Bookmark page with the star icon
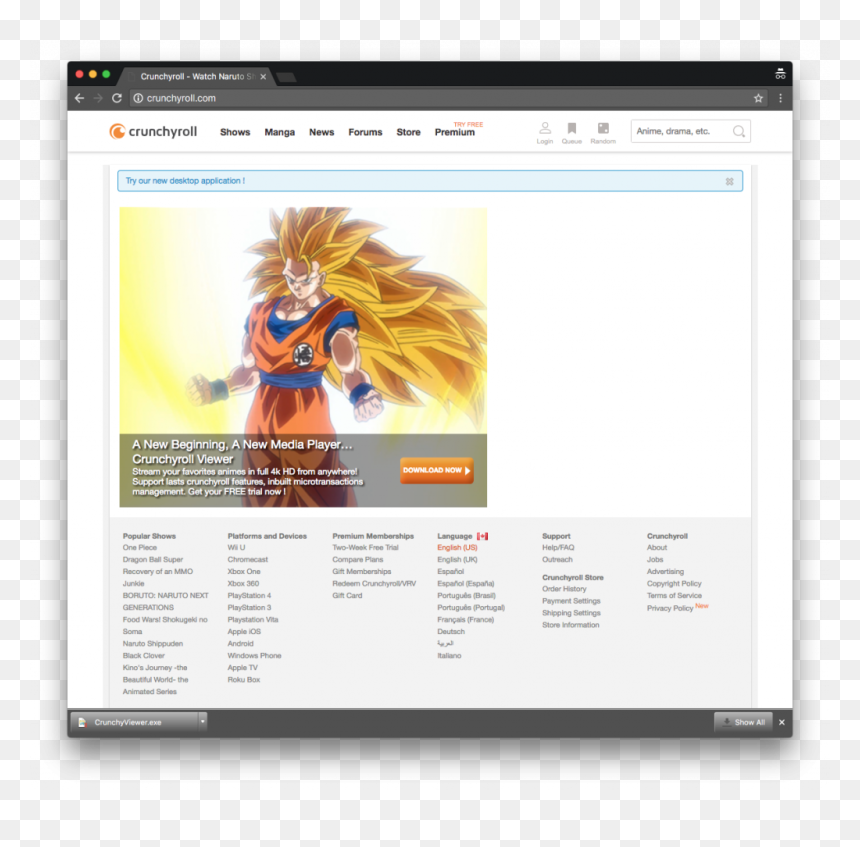The width and height of the screenshot is (860, 847). coord(758,98)
